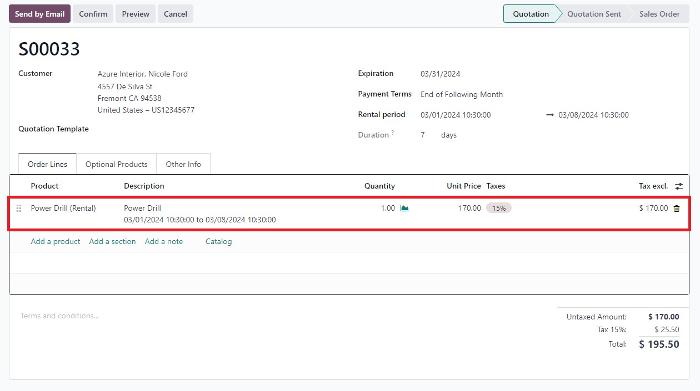The image size is (700, 391).
Task: Remove the 15% tax tag
Action: (499, 208)
